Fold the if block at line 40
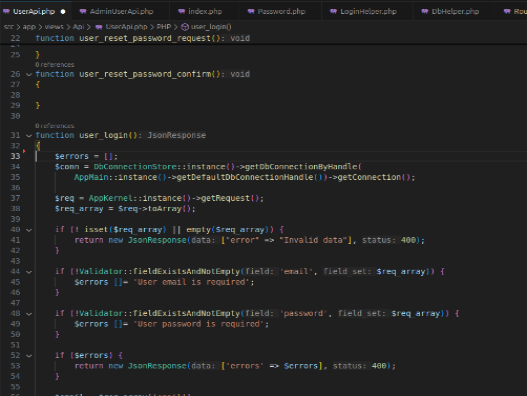The width and height of the screenshot is (527, 396). click(x=29, y=230)
